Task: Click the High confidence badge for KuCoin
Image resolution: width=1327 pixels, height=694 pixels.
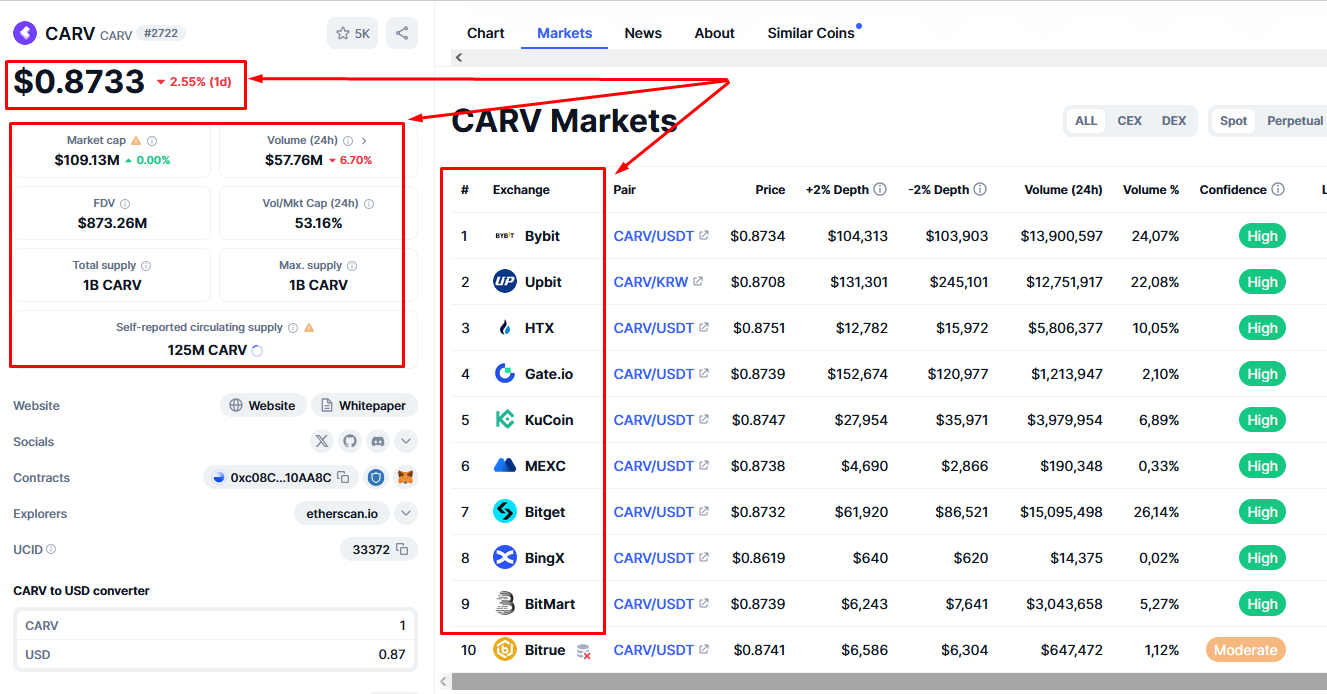Action: tap(1262, 420)
